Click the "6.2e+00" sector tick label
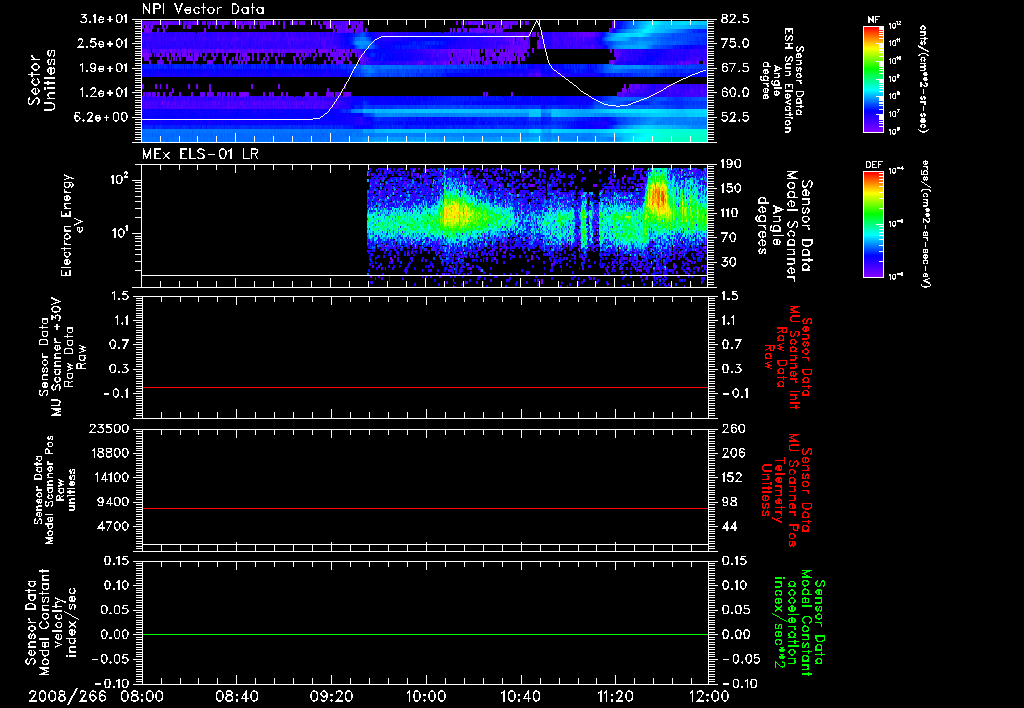Viewport: 1024px width, 708px height. point(101,117)
